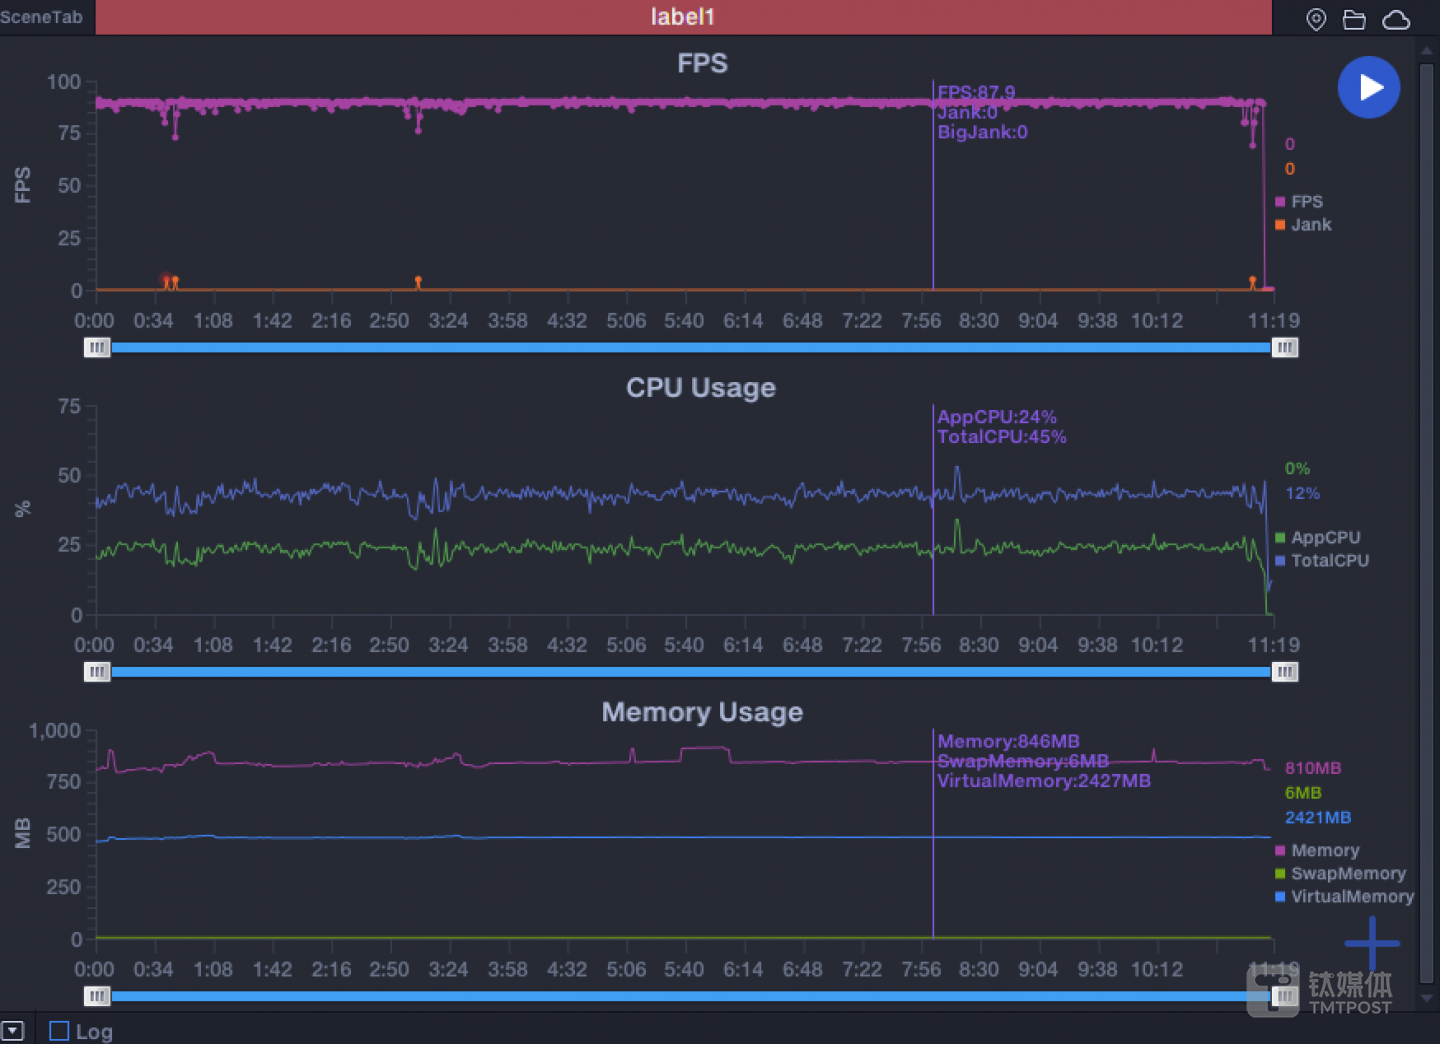This screenshot has height=1044, width=1440.
Task: Click the FPS chart left range handle
Action: 97,347
